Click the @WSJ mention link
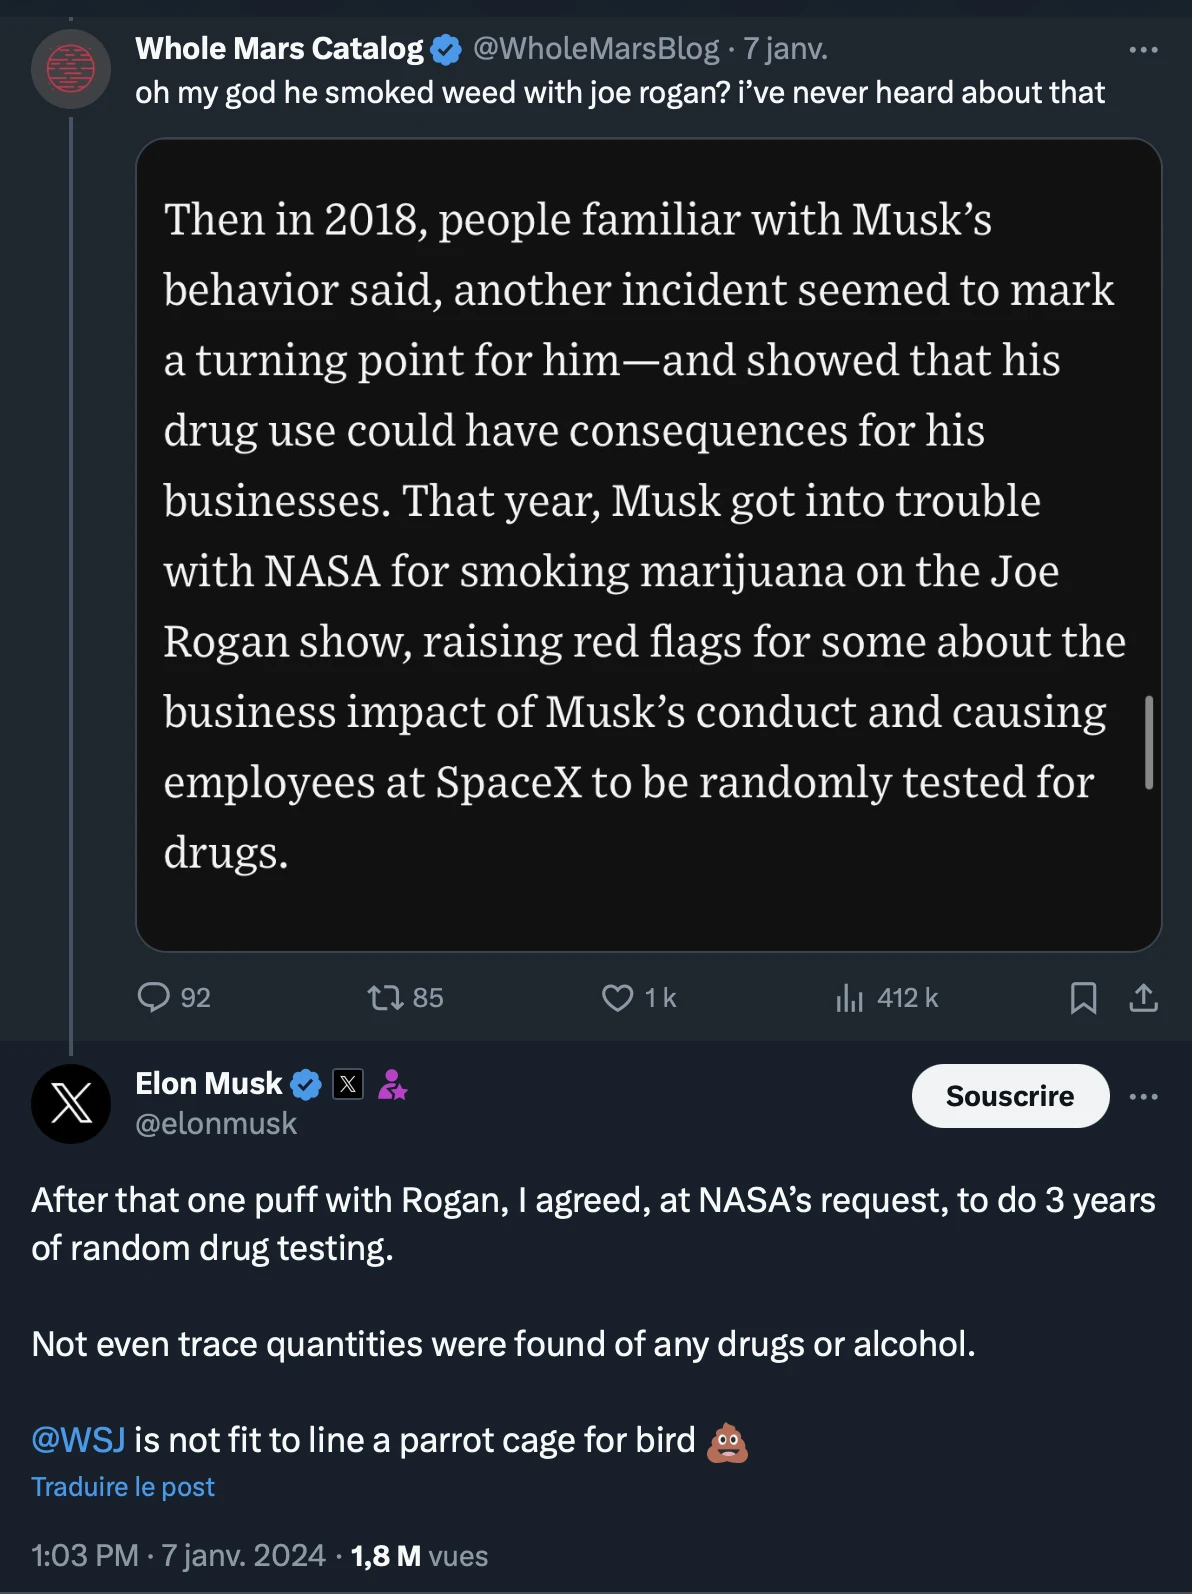Screen dimensions: 1192x1594 click(x=78, y=1440)
